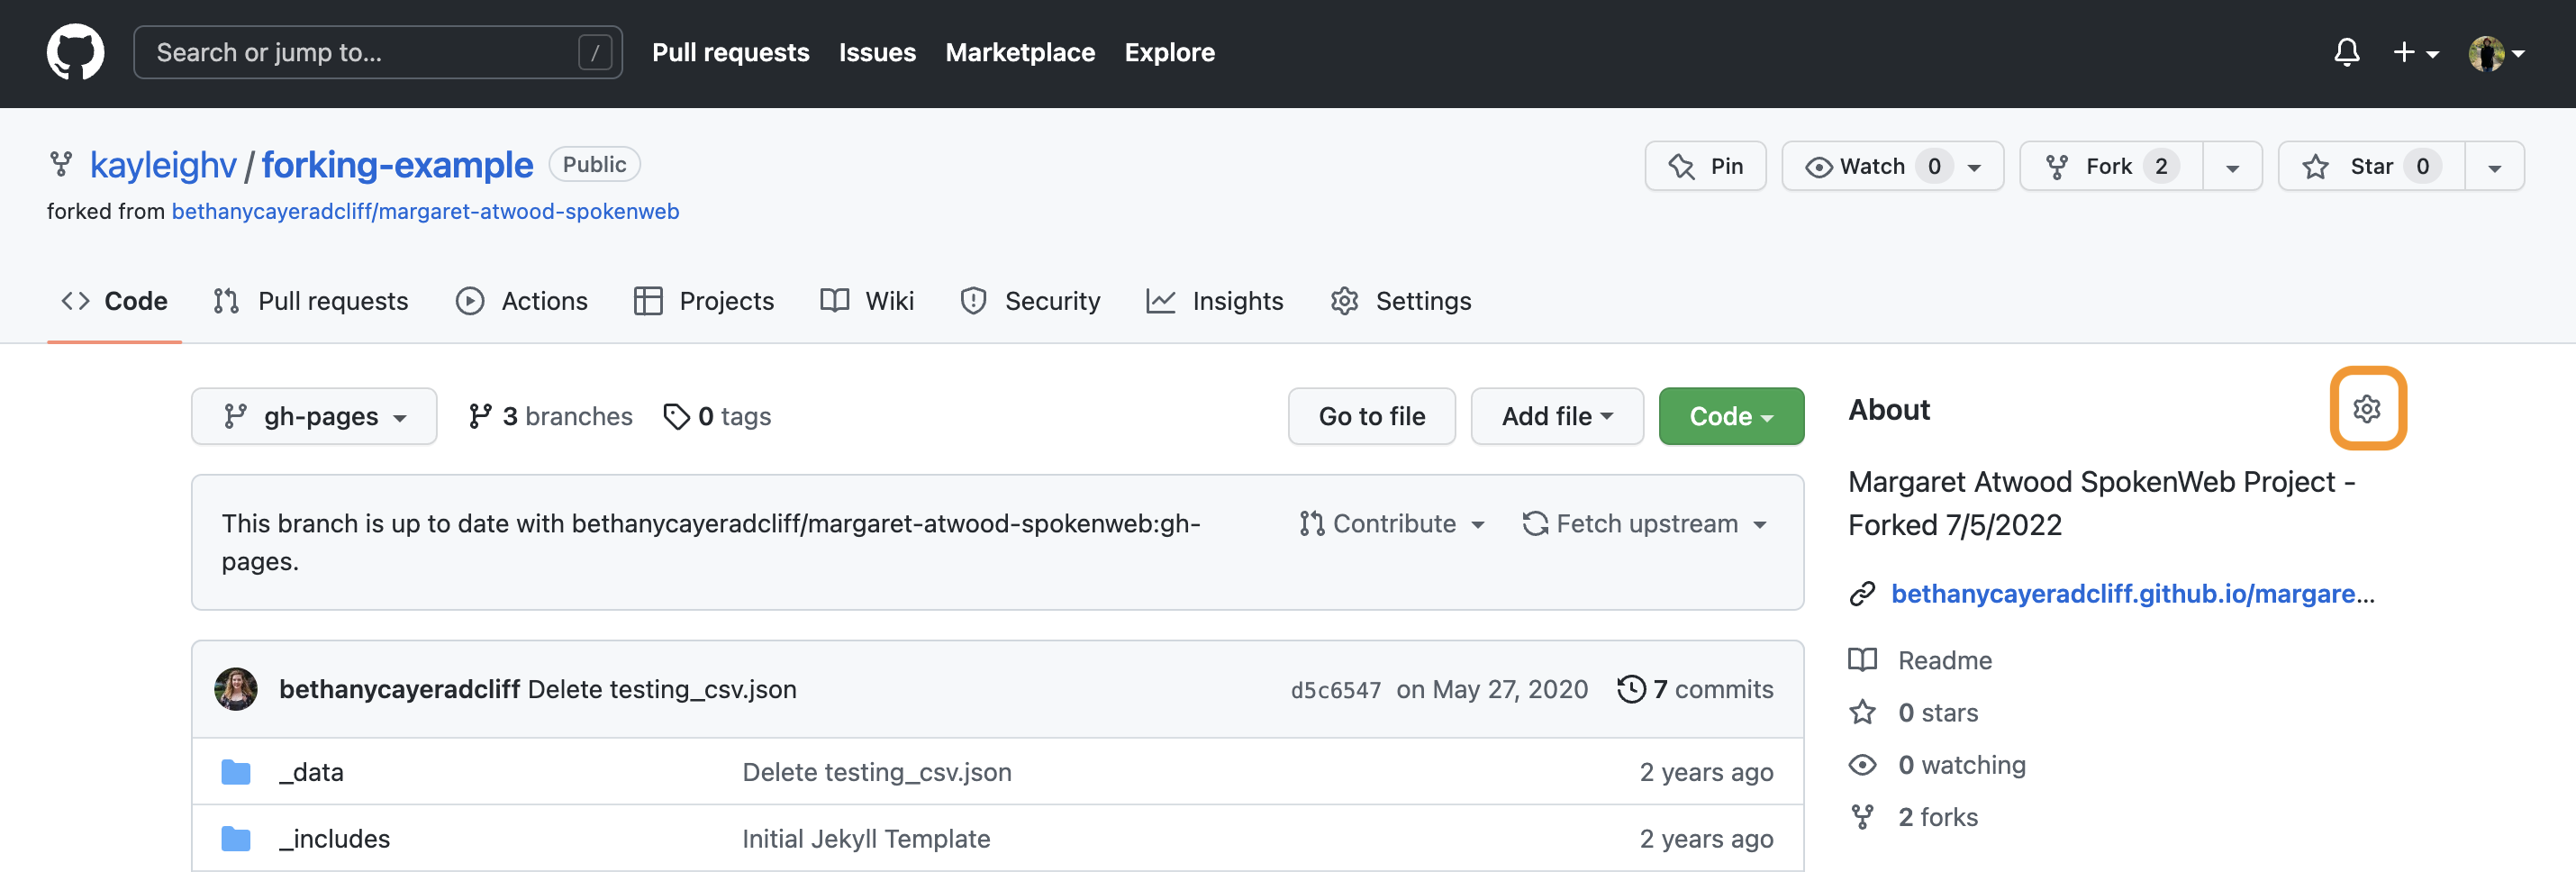View the 3 branches list

(x=550, y=416)
